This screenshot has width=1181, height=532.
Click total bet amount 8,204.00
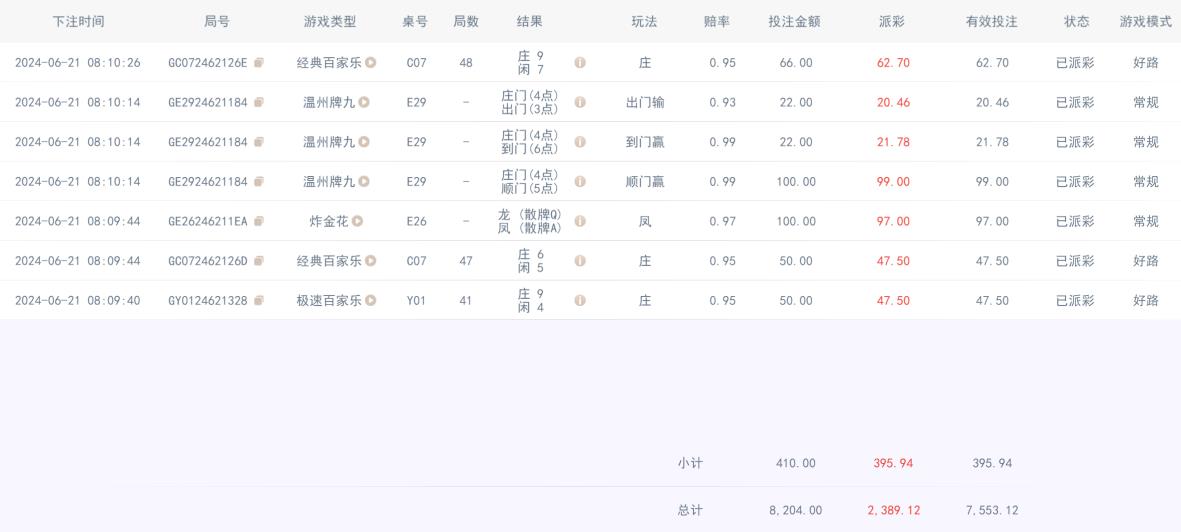tap(796, 510)
